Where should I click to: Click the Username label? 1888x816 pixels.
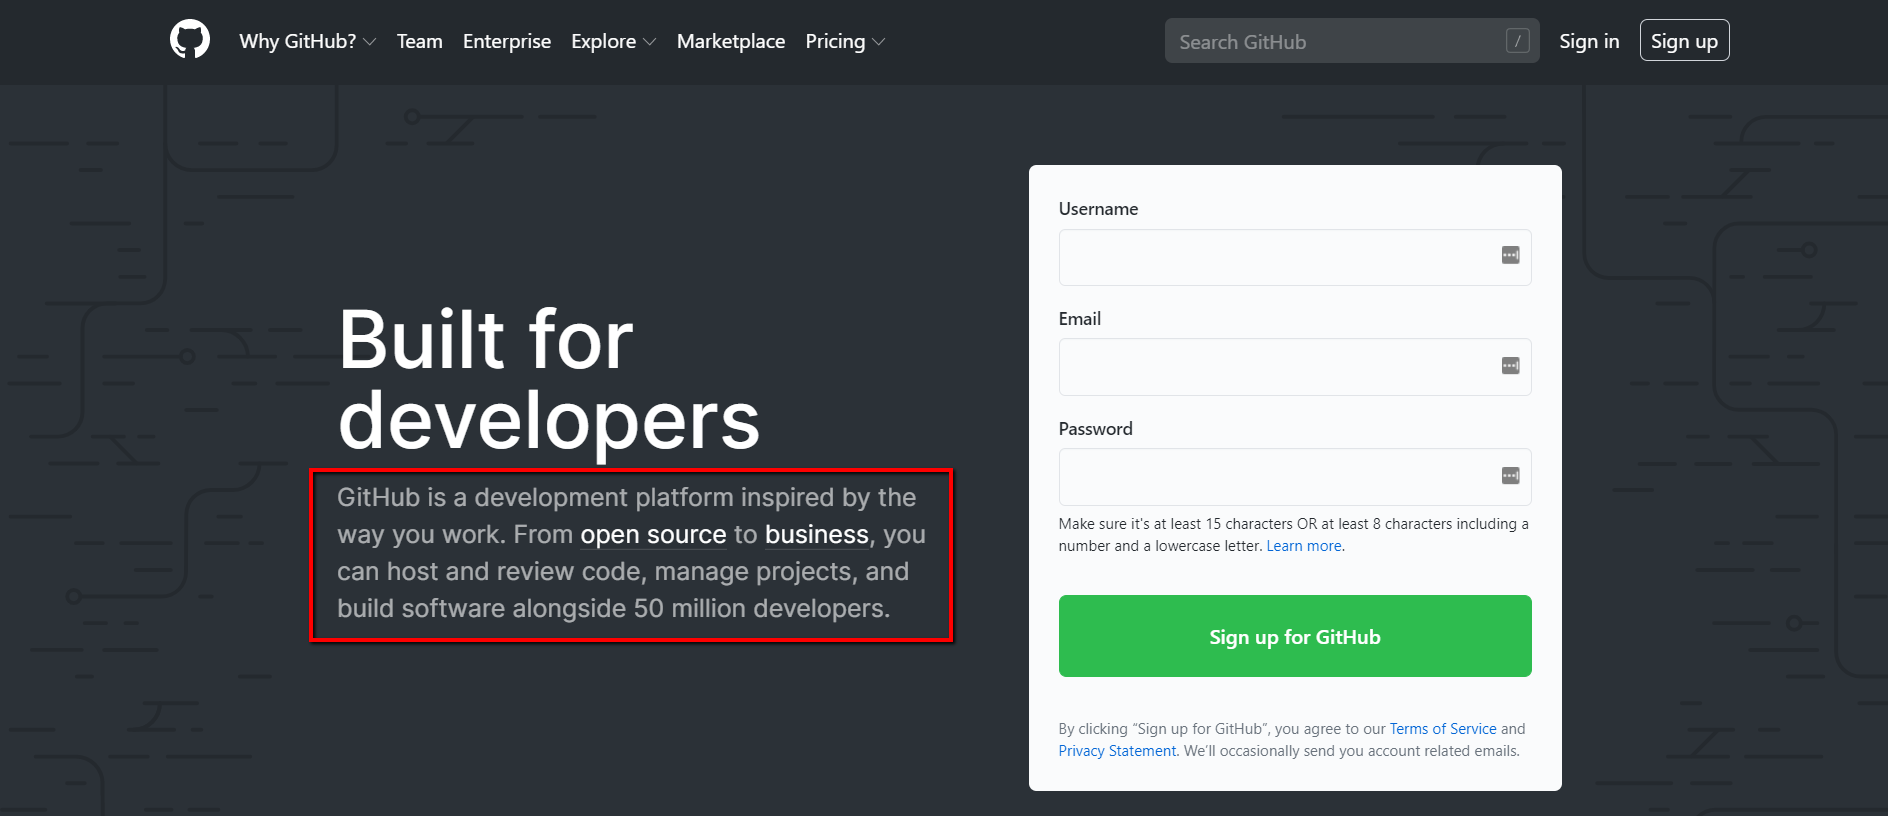point(1098,209)
